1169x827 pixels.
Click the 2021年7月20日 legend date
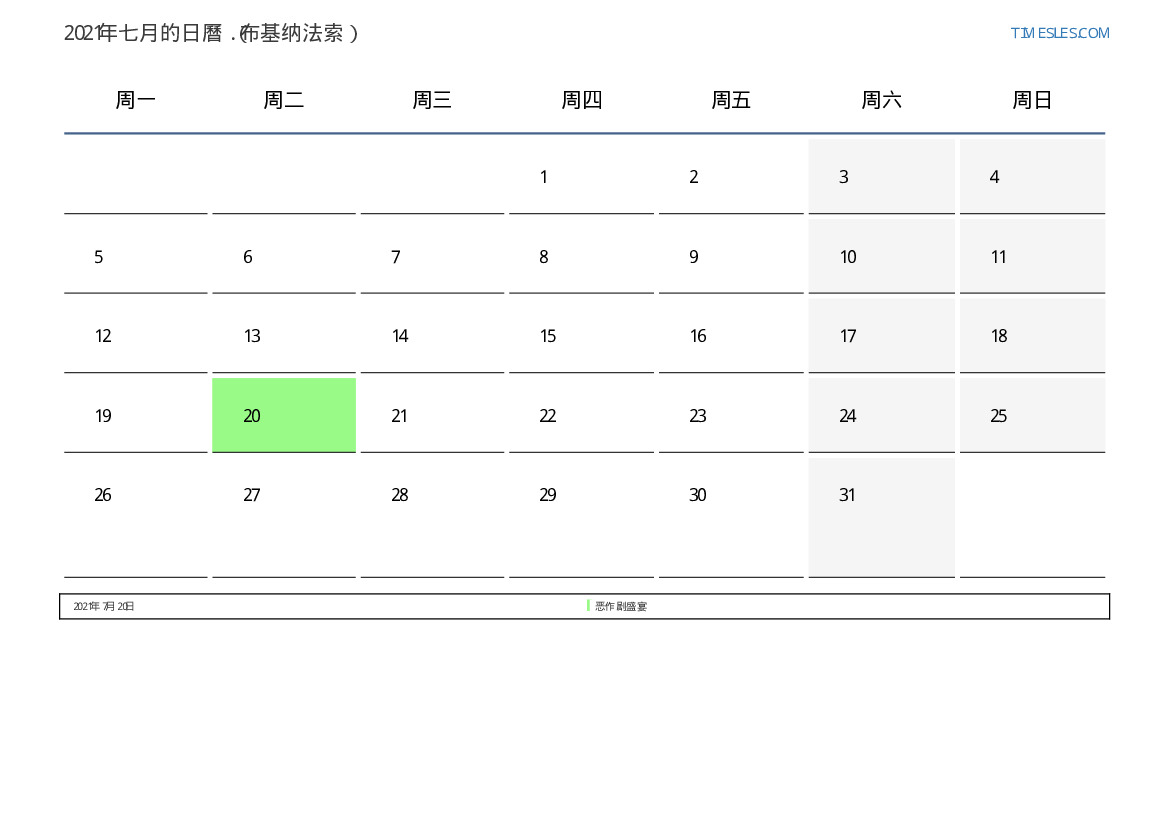[104, 606]
